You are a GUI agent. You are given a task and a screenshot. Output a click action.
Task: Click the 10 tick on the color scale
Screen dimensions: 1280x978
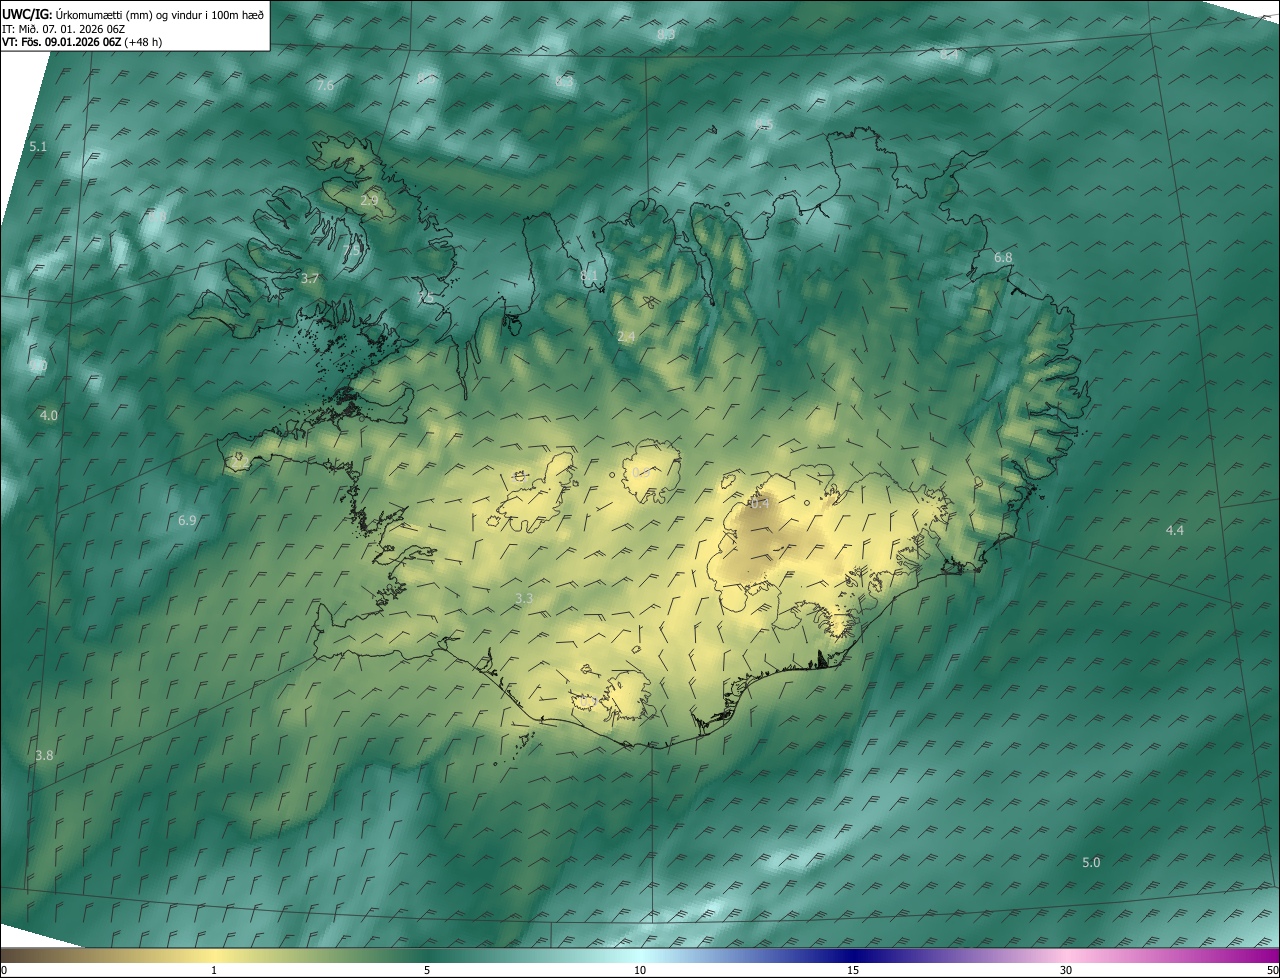click(x=640, y=971)
